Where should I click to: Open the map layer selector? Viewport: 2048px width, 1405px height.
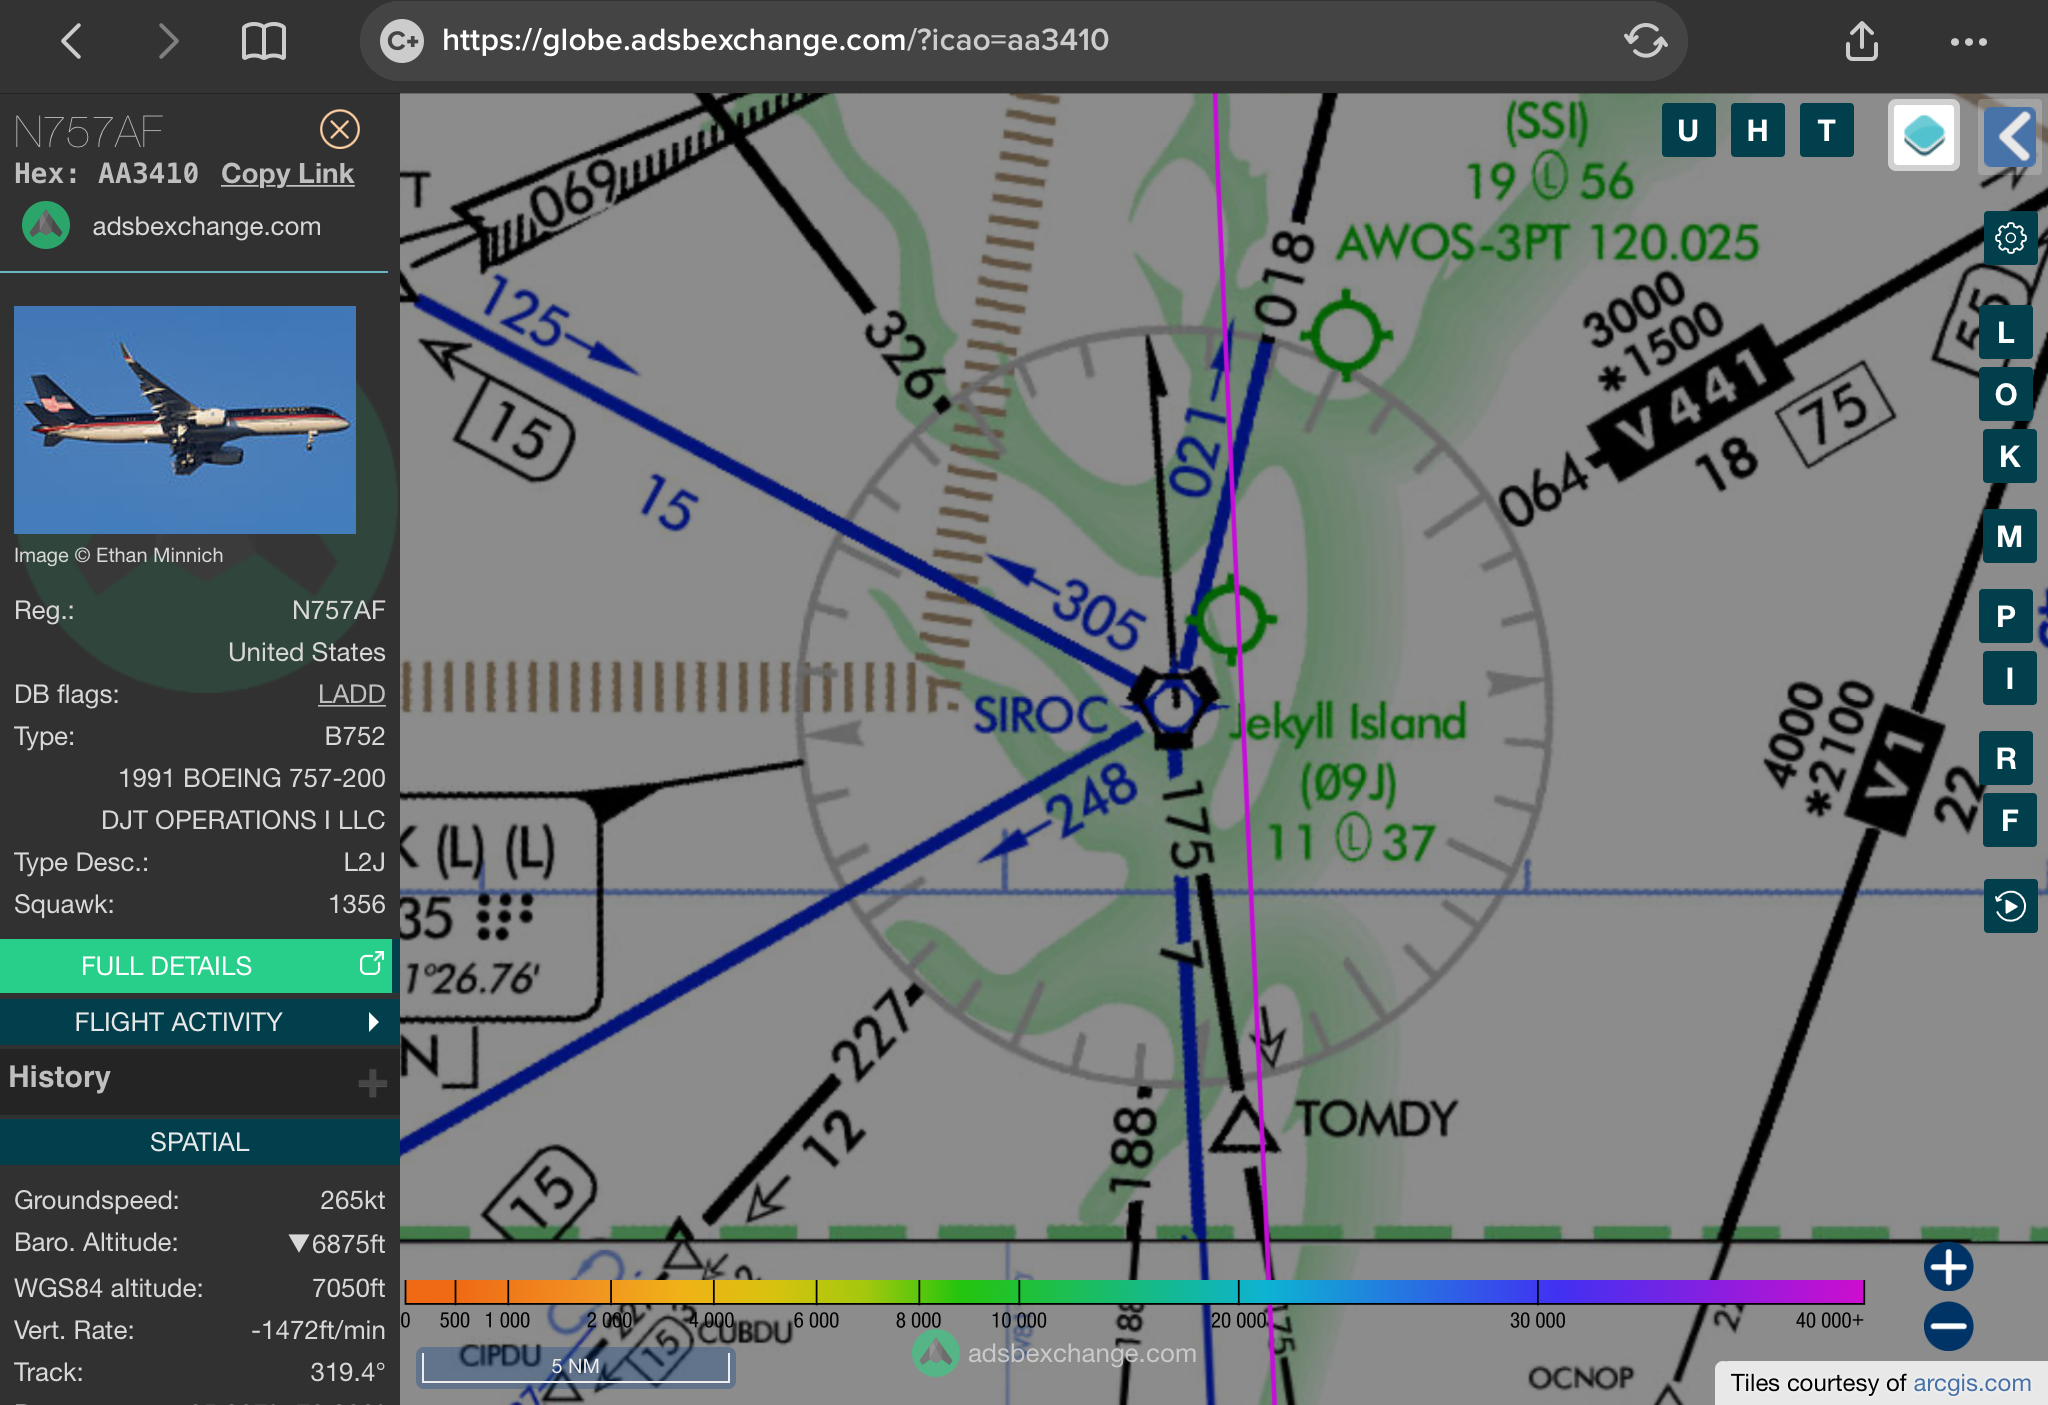coord(1923,135)
